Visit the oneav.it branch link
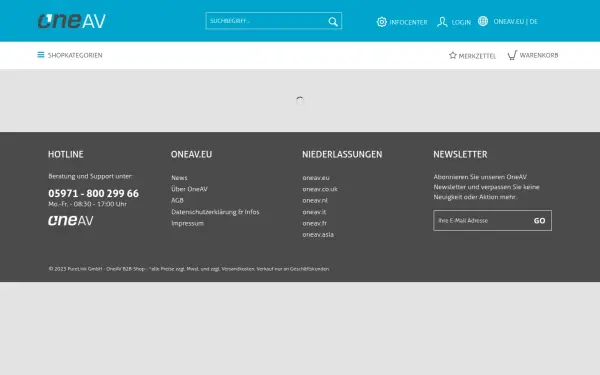600x375 pixels. click(314, 212)
